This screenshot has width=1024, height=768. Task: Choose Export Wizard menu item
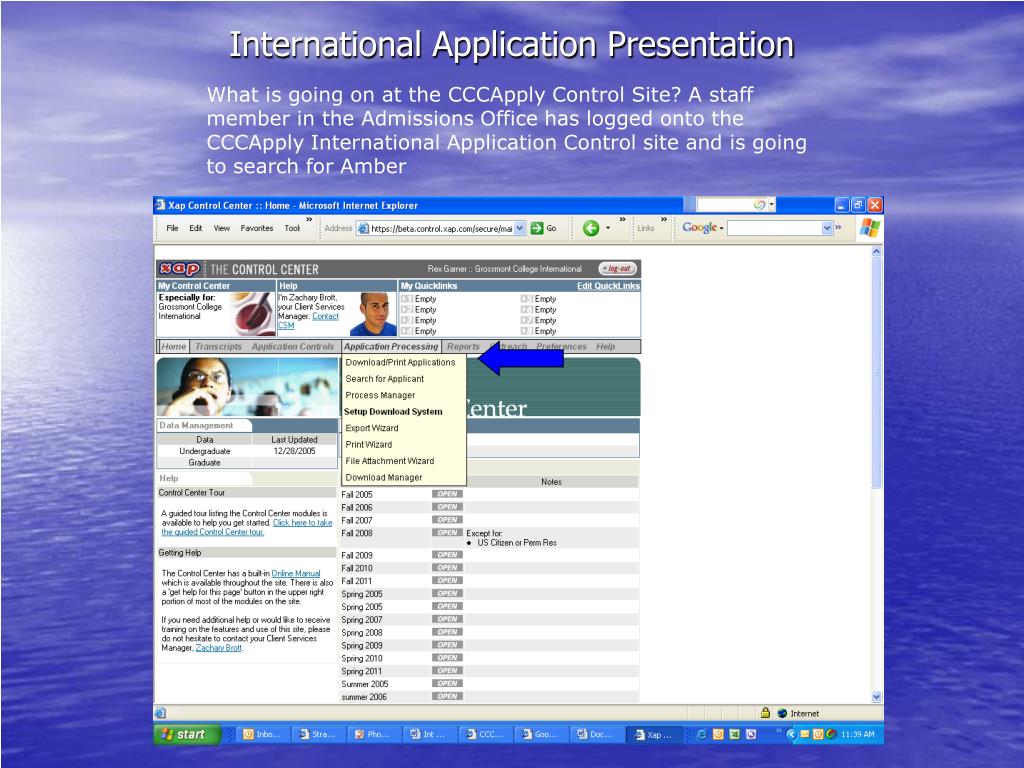372,428
